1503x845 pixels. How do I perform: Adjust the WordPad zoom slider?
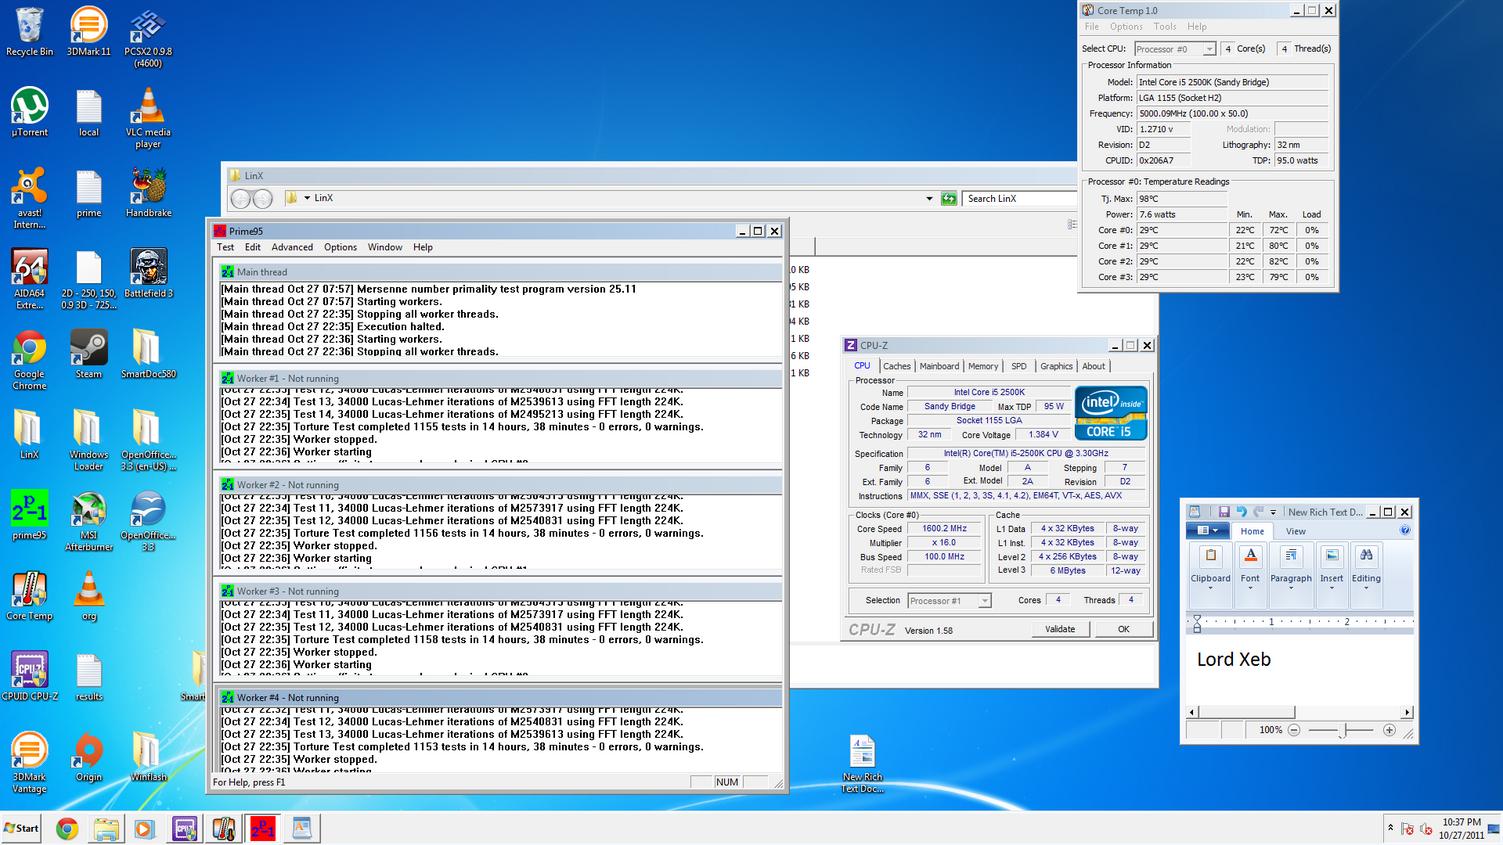[x=1342, y=730]
